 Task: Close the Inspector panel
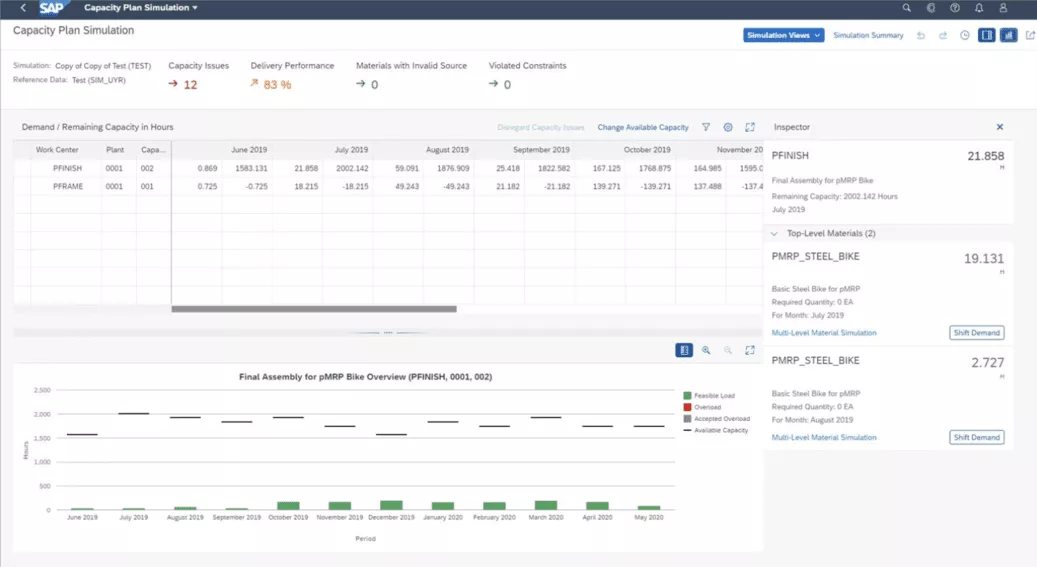click(1000, 127)
